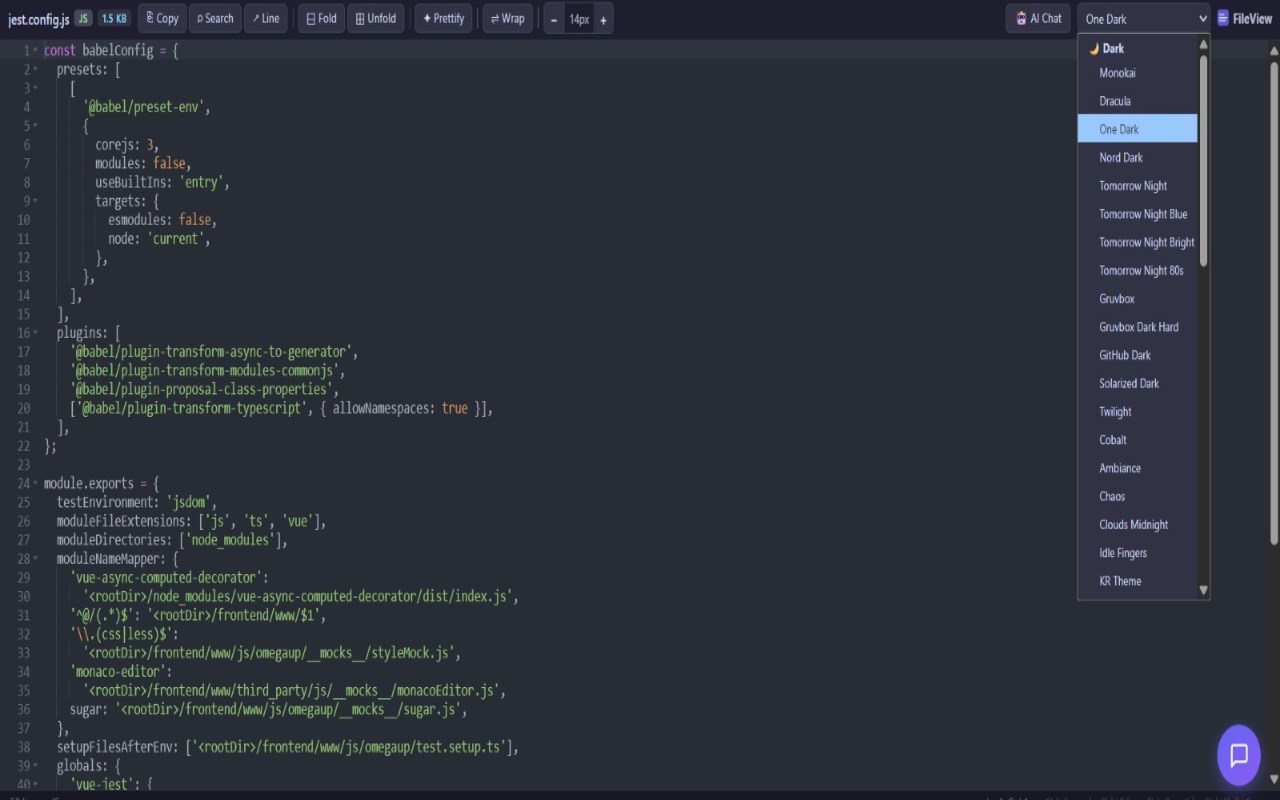Screen dimensions: 1280x800
Task: Collapse fold arrow on line 3
Action: coord(36,88)
